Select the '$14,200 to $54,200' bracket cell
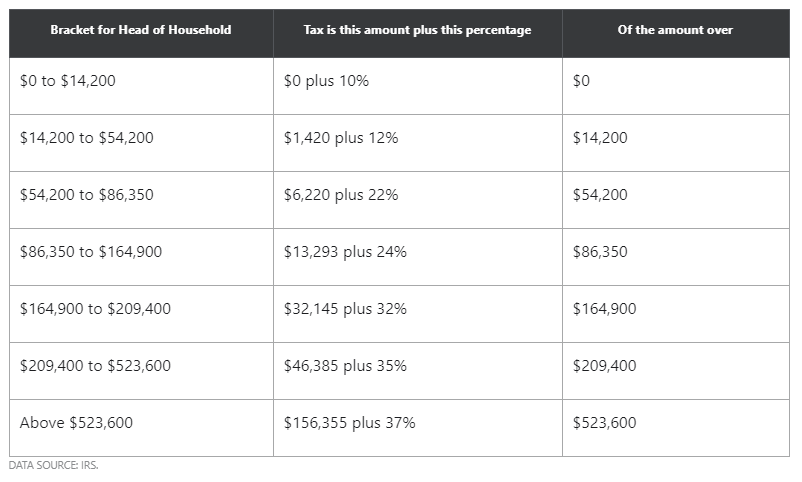Viewport: 802px width, 482px height. [x=141, y=143]
